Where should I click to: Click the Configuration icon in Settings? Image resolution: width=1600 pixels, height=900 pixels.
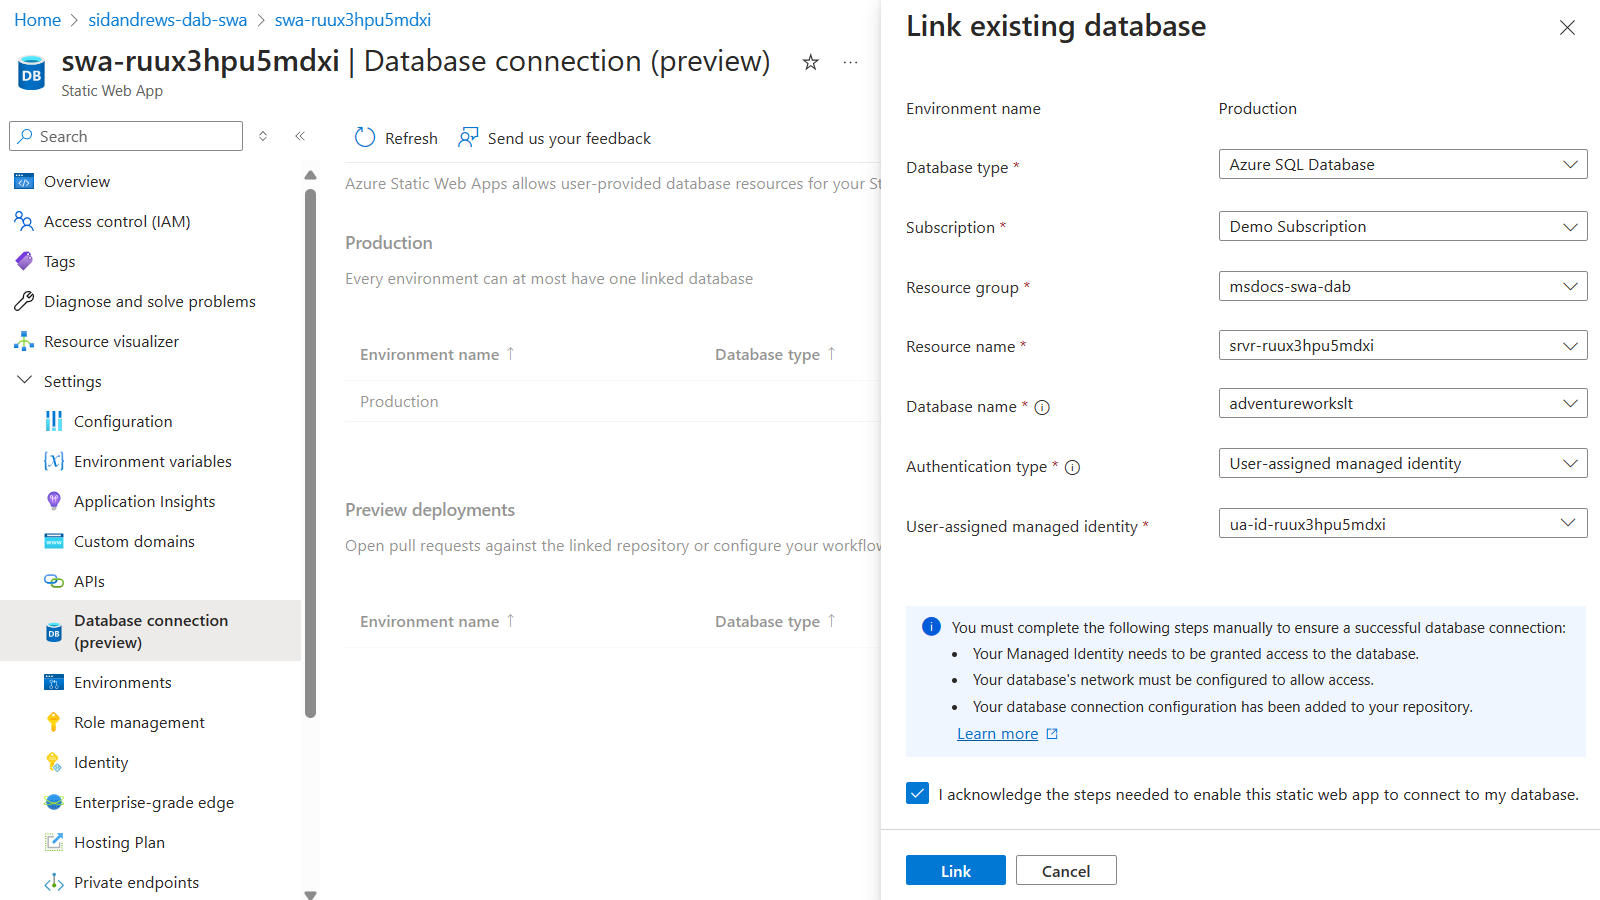pos(54,421)
